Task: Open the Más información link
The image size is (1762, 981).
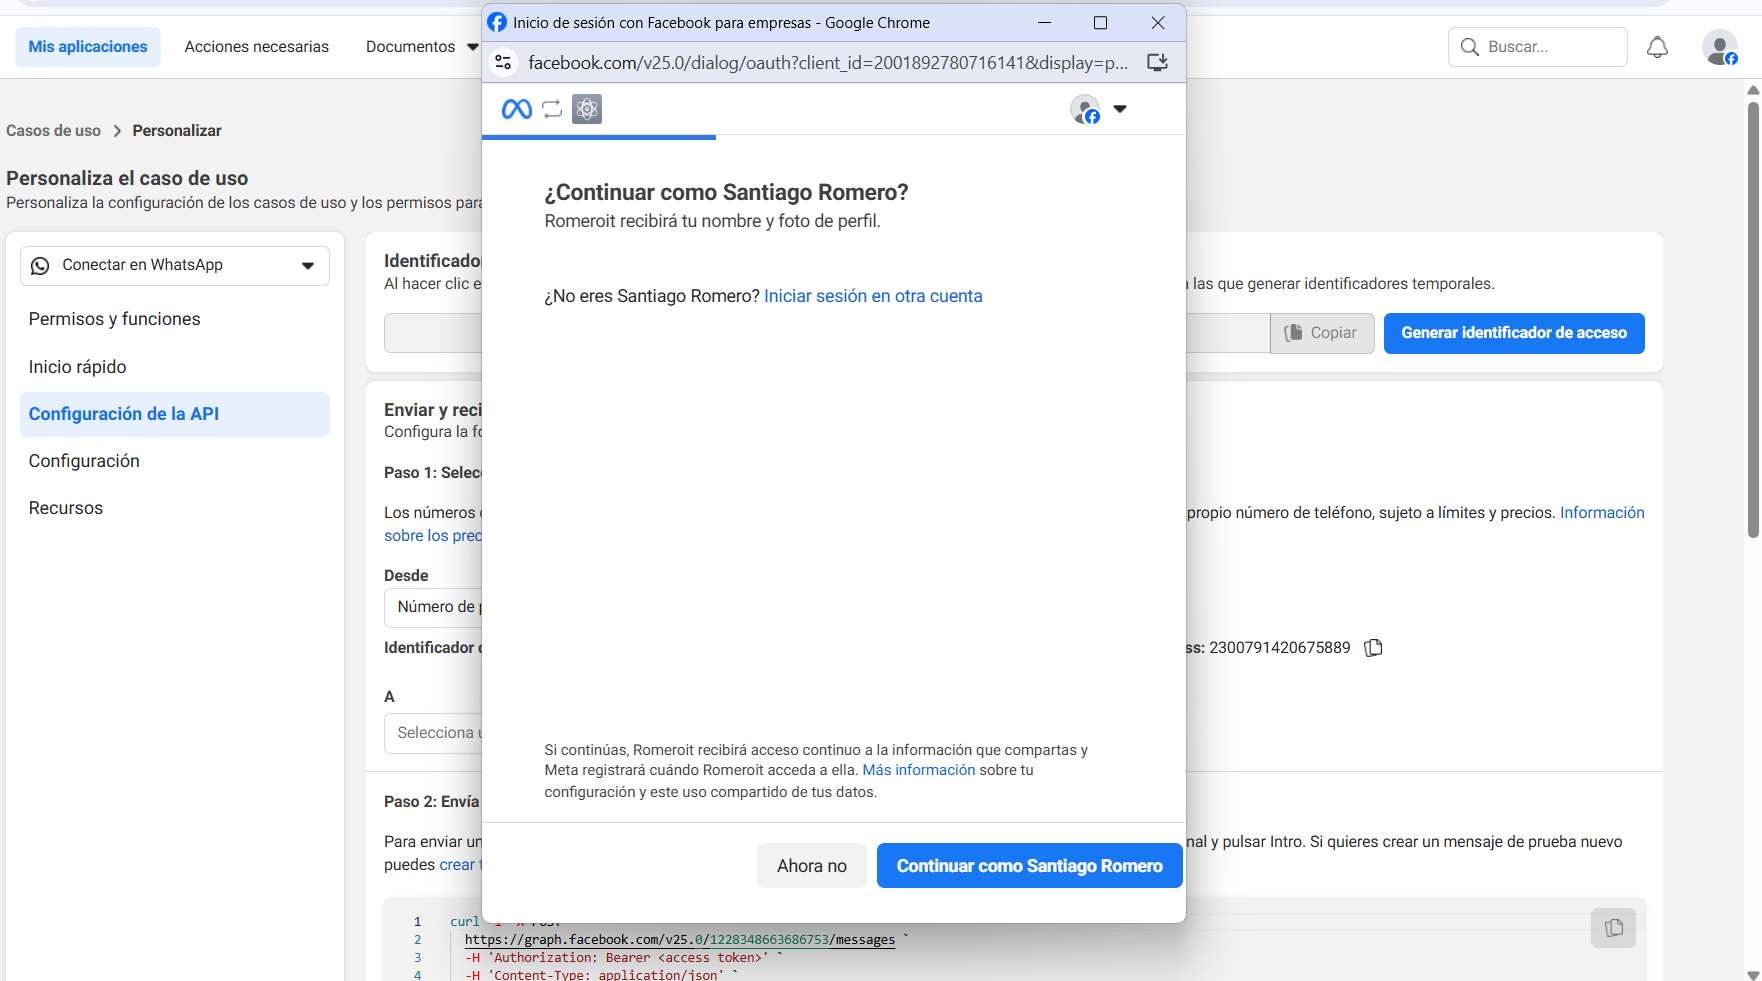Action: (919, 770)
